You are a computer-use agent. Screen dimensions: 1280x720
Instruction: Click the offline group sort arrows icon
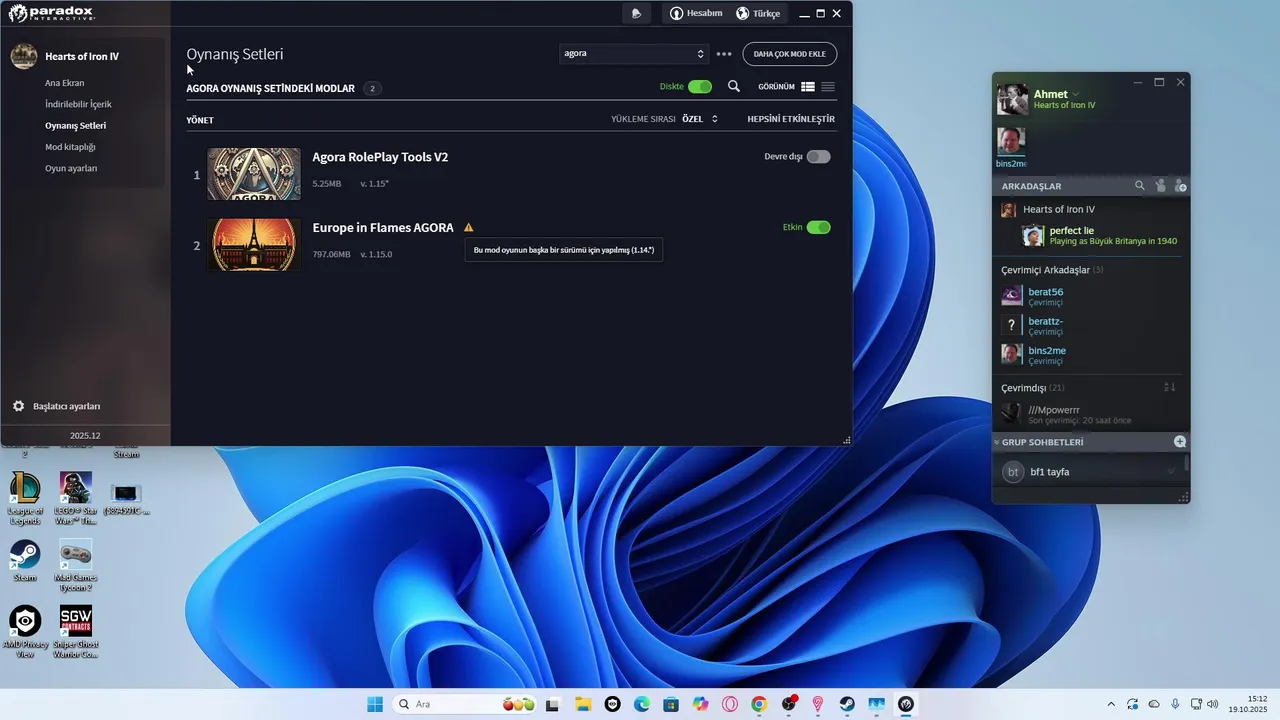(1170, 387)
